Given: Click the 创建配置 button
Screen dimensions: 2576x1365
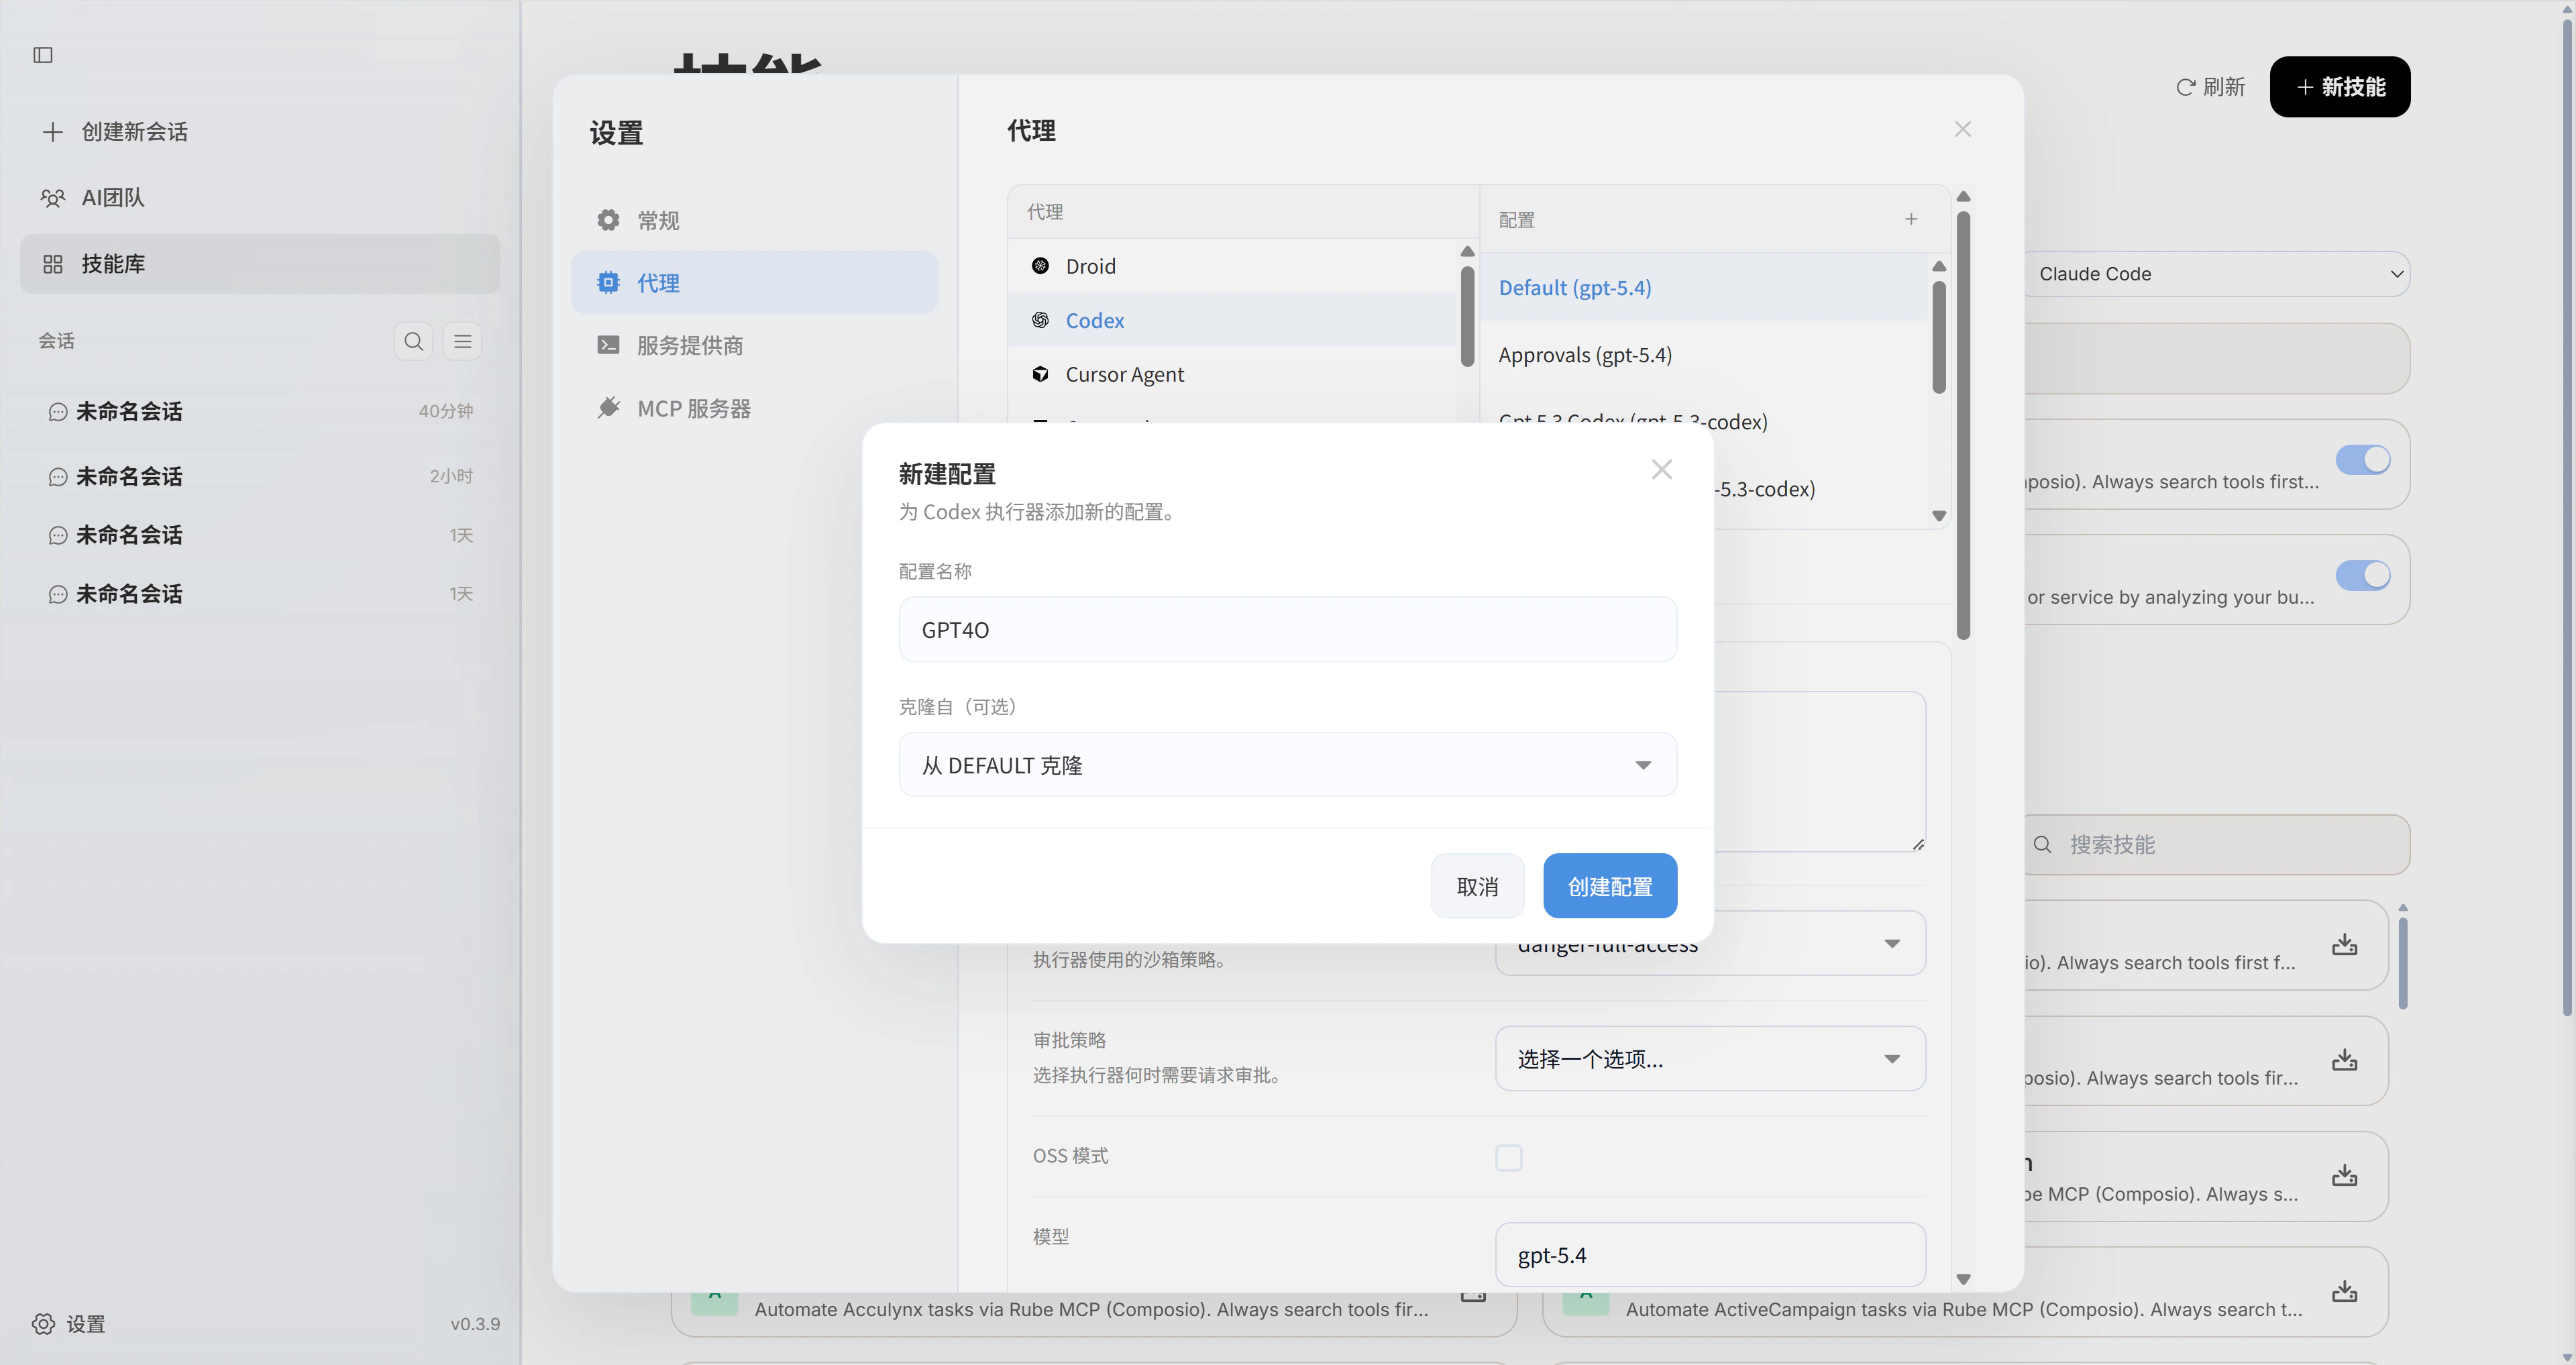Looking at the screenshot, I should [x=1609, y=885].
